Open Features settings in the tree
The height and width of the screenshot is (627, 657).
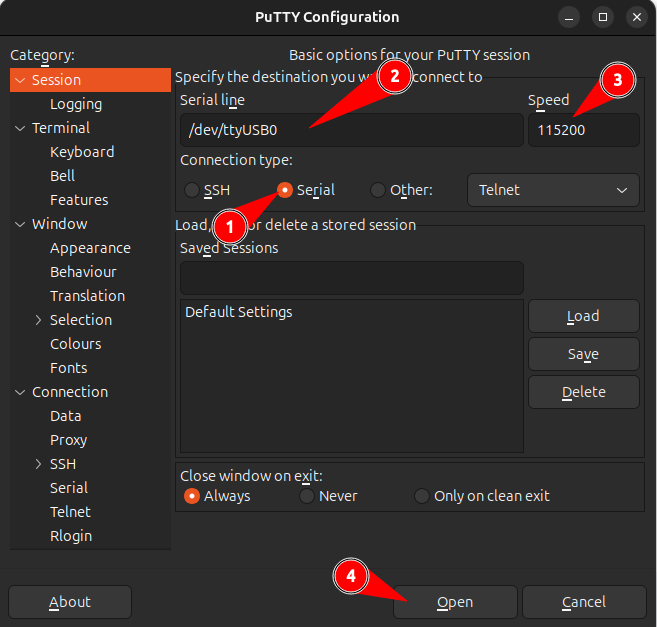pyautogui.click(x=79, y=200)
